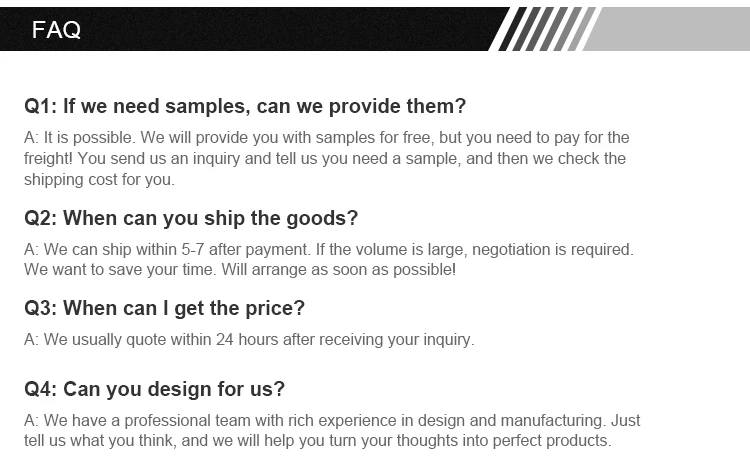The height and width of the screenshot is (471, 750).
Task: Open the Q4 question "Can you design for us?"
Action: 155,389
